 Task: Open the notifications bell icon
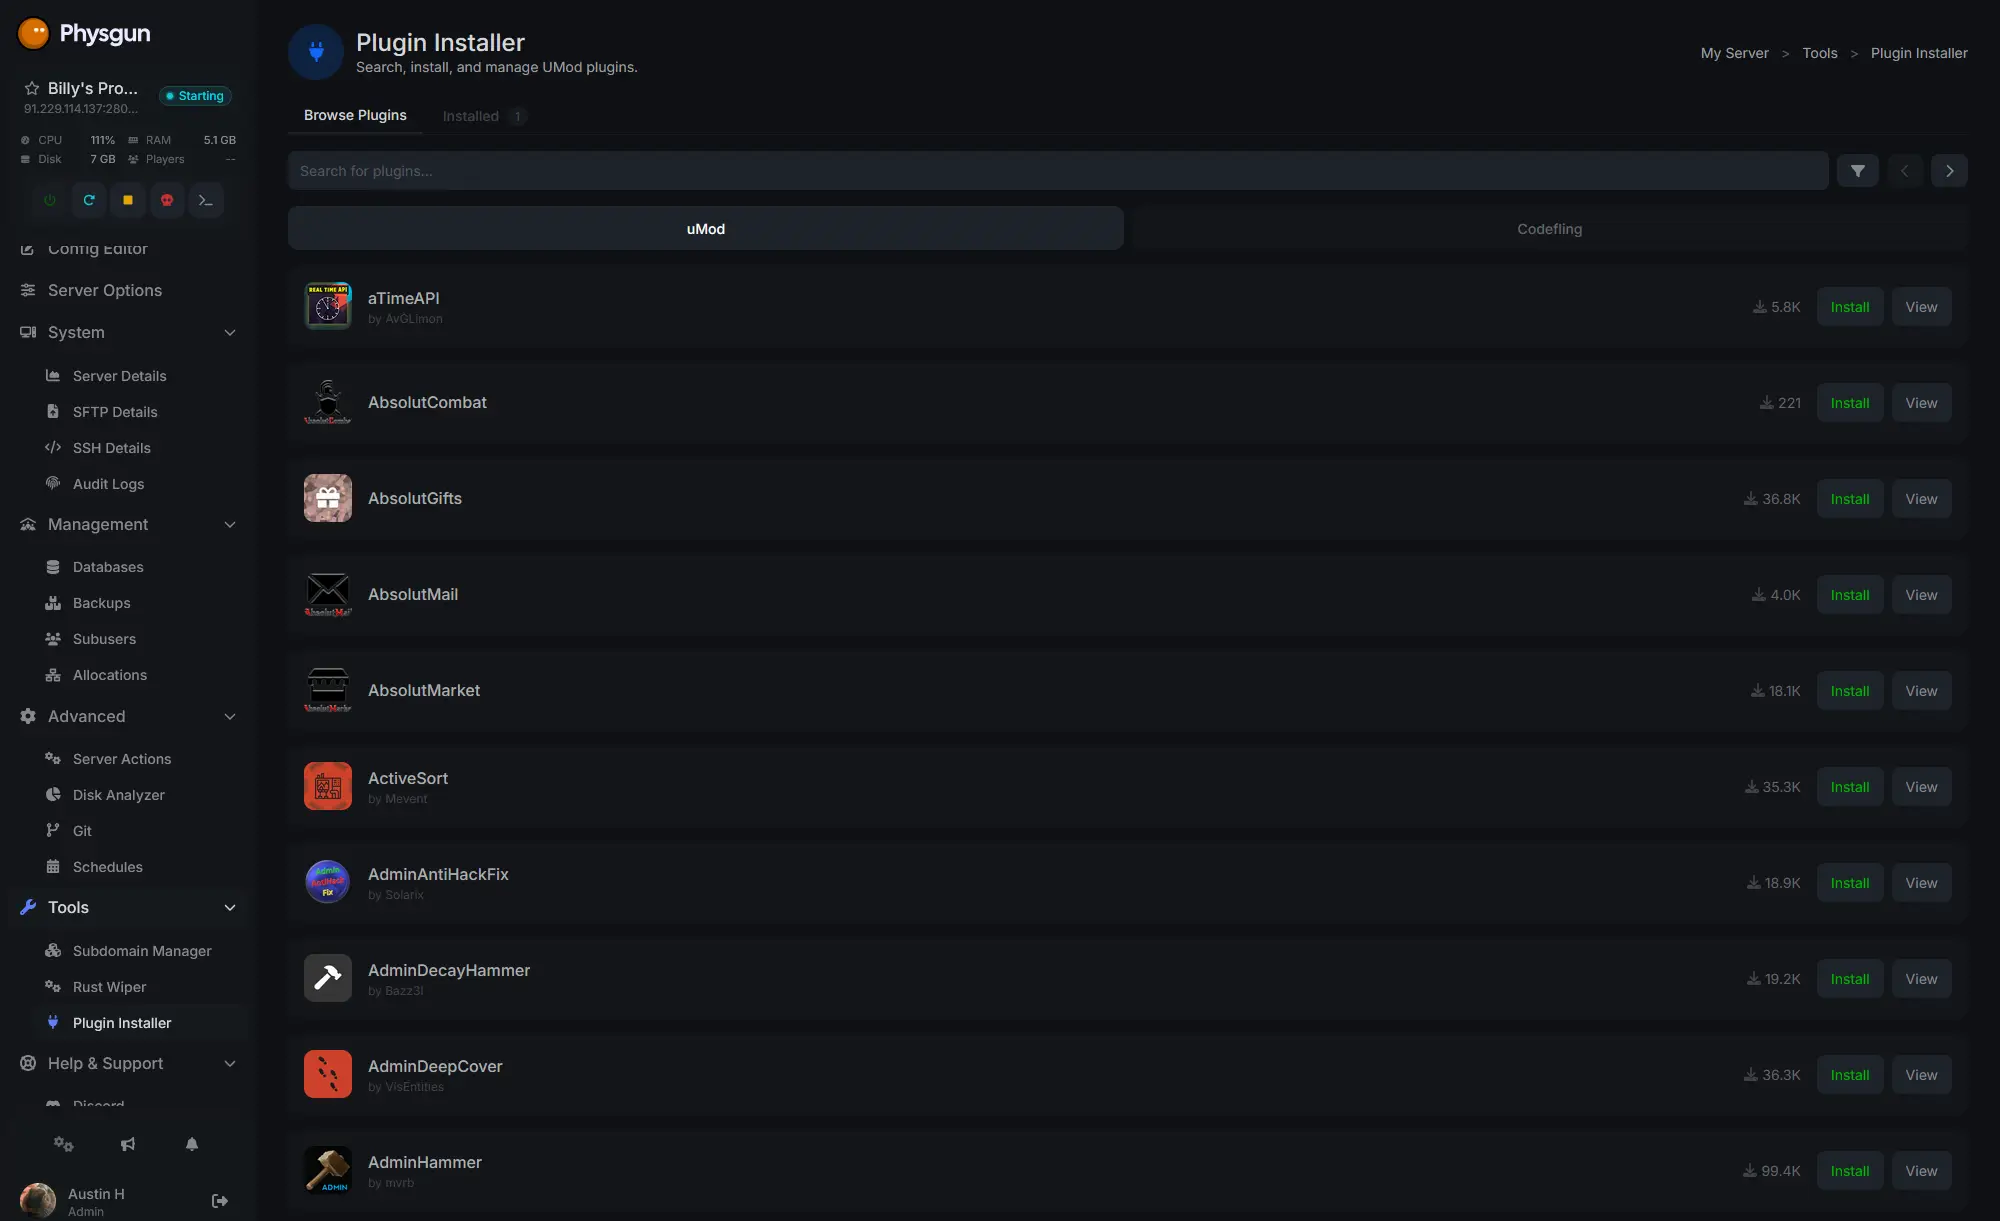192,1144
